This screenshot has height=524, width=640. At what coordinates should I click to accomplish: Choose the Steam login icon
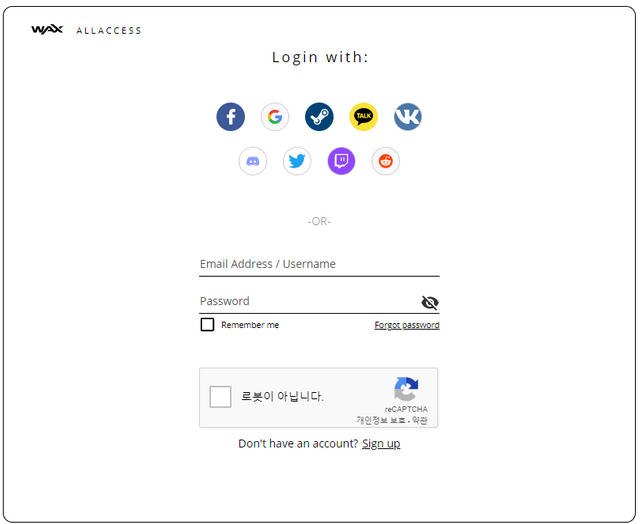tap(319, 117)
